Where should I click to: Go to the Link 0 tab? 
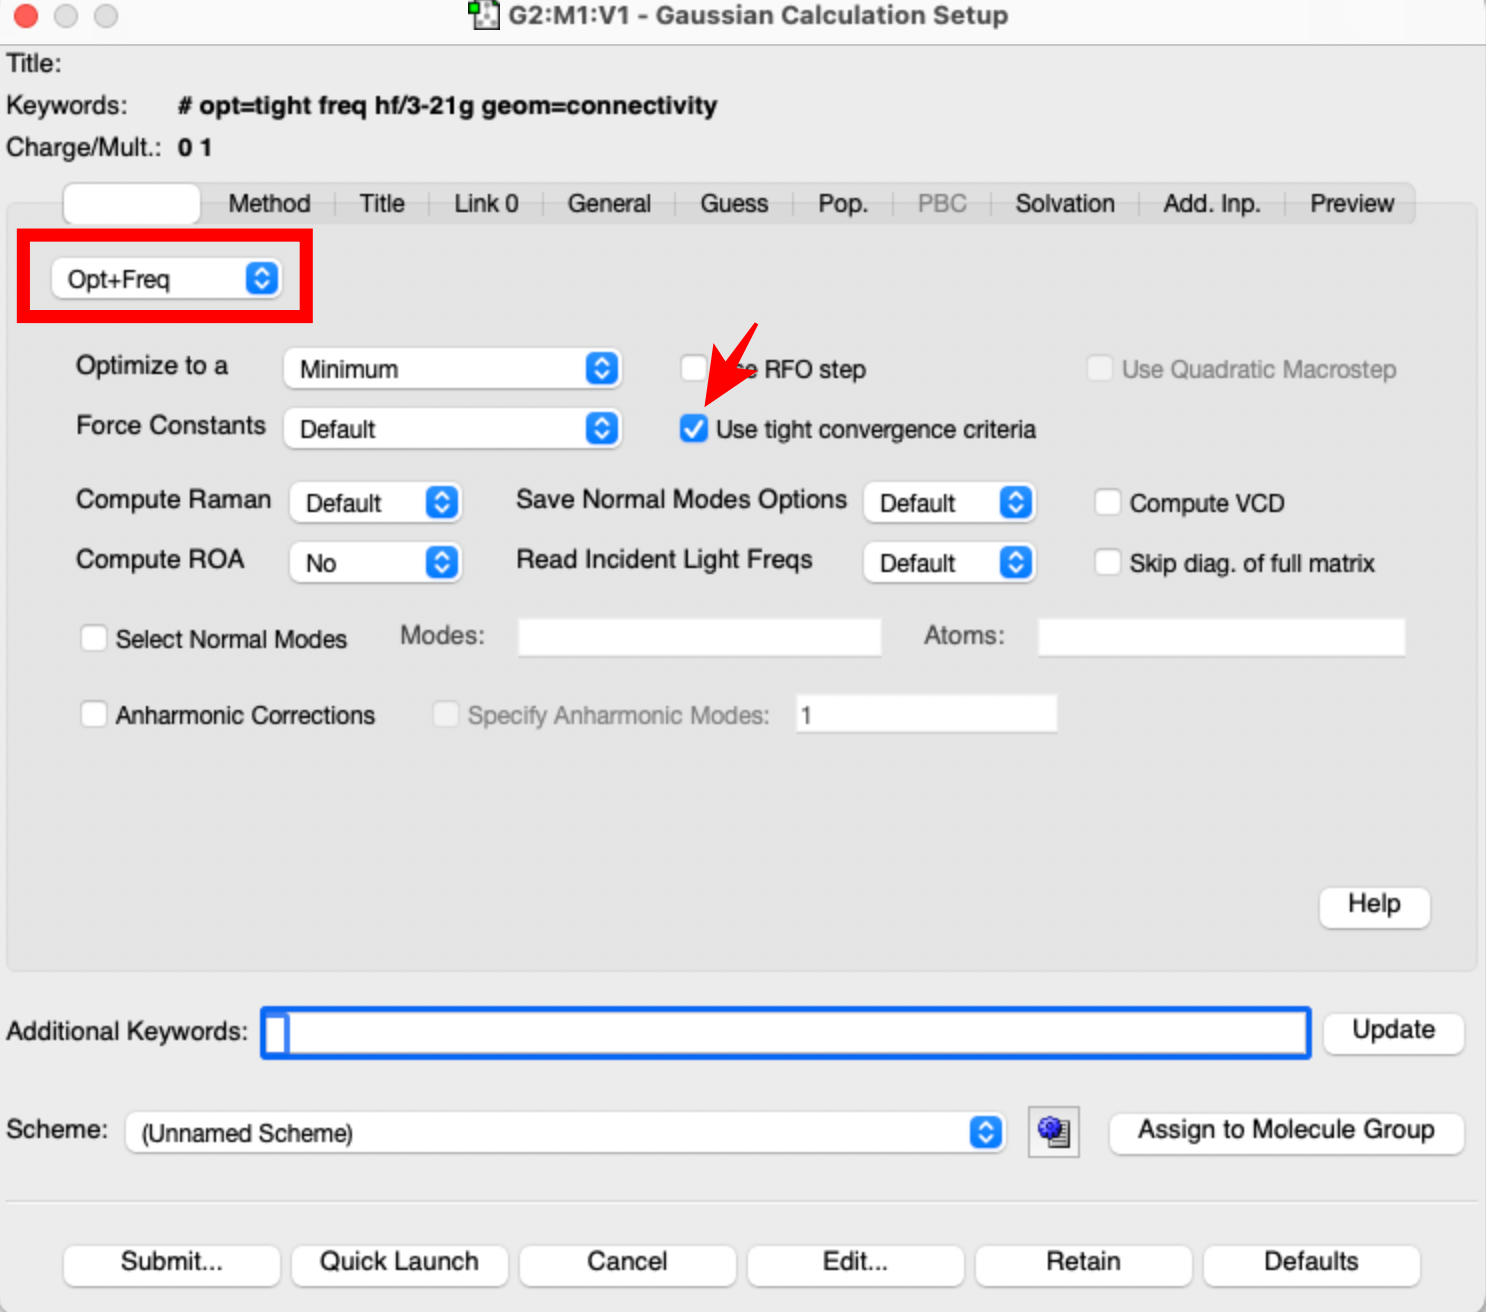coord(486,203)
